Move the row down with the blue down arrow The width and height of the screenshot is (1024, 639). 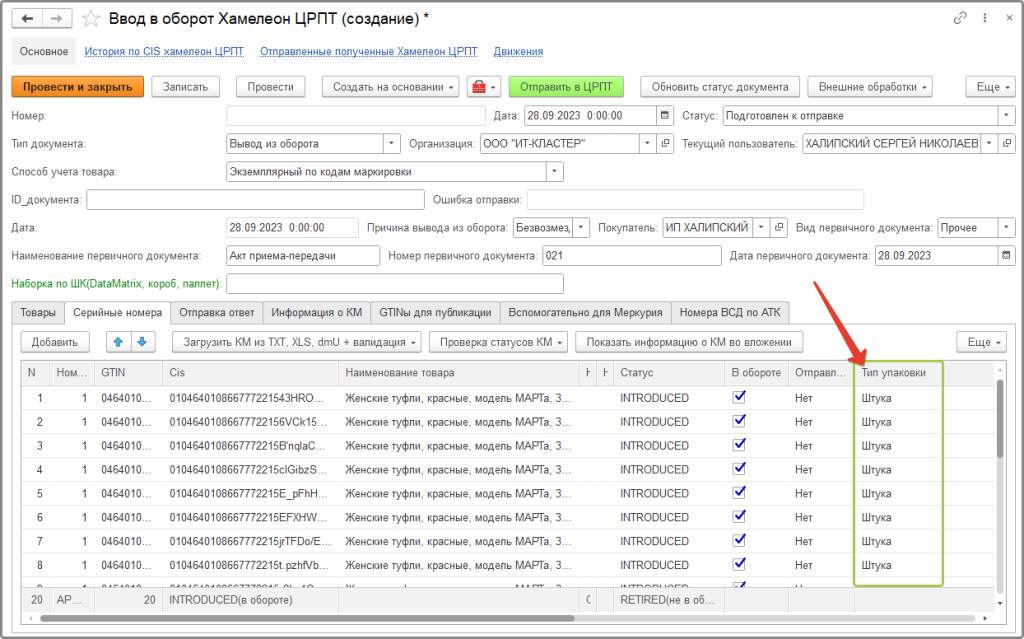pos(142,342)
